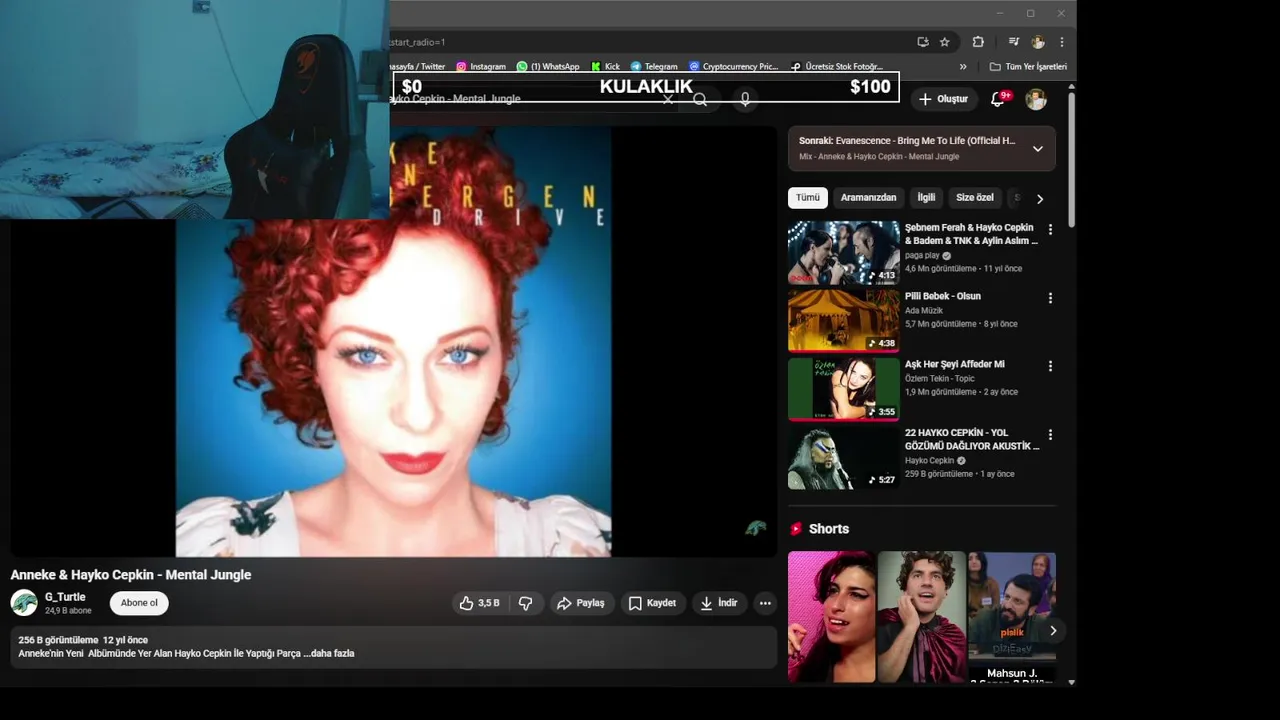
Task: Open the Chrome extensions puzzle icon
Action: tap(978, 42)
